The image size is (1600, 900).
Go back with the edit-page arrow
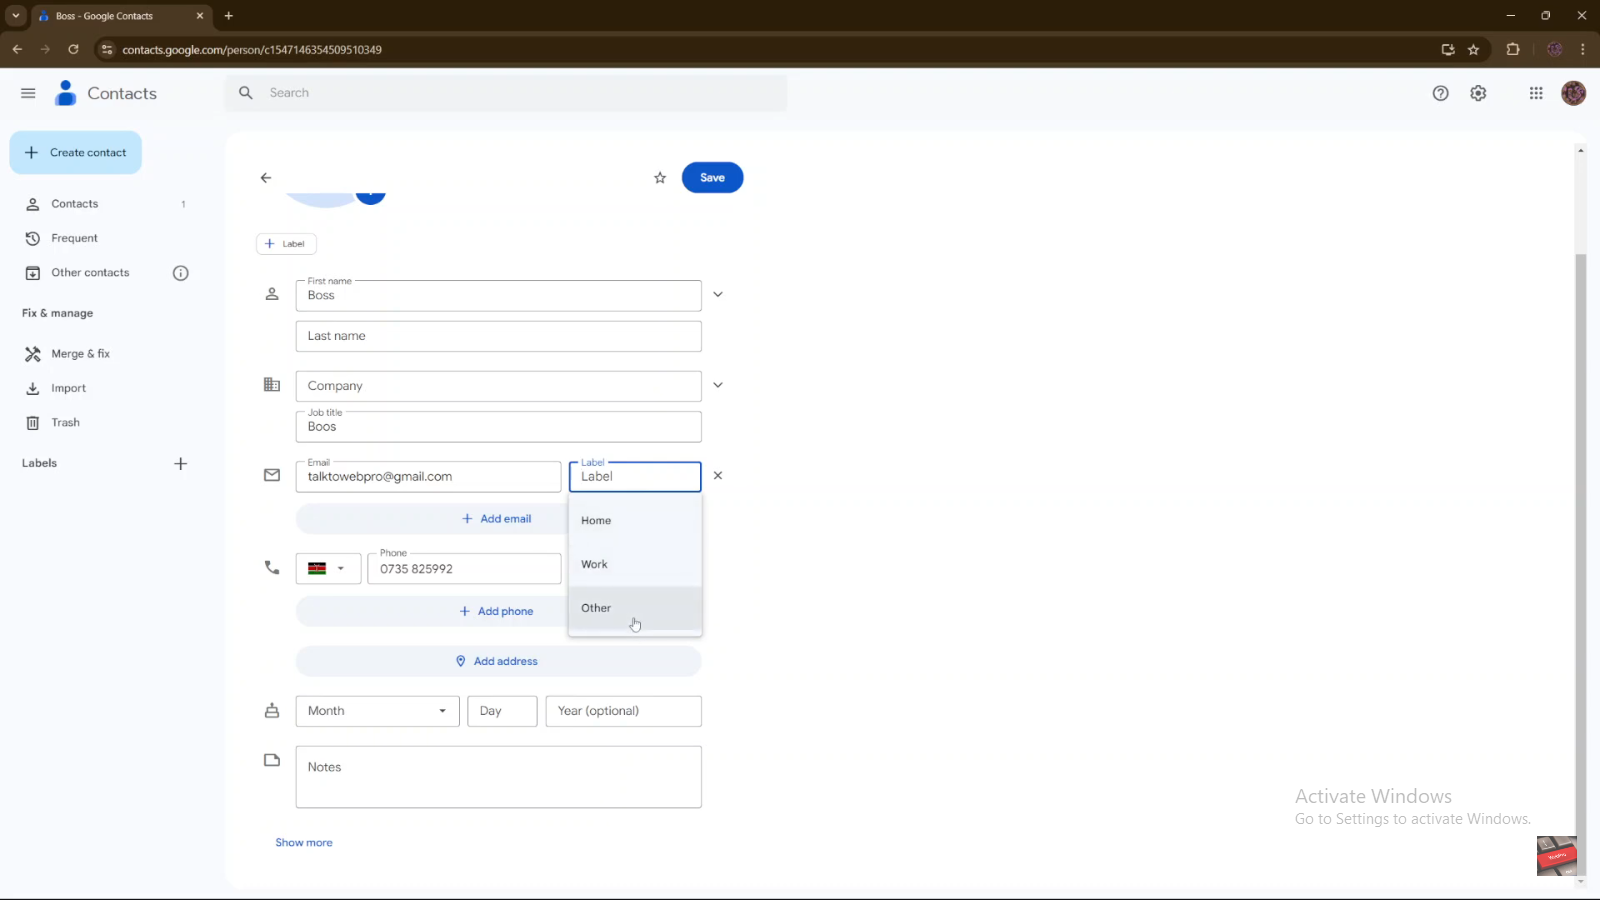coord(266,178)
